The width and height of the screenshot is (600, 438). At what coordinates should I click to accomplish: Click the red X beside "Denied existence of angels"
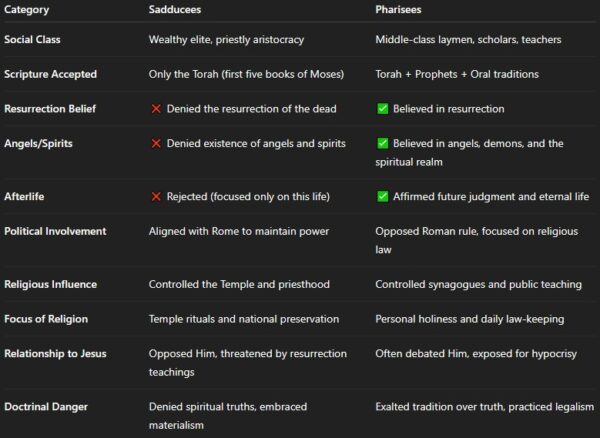coord(155,144)
